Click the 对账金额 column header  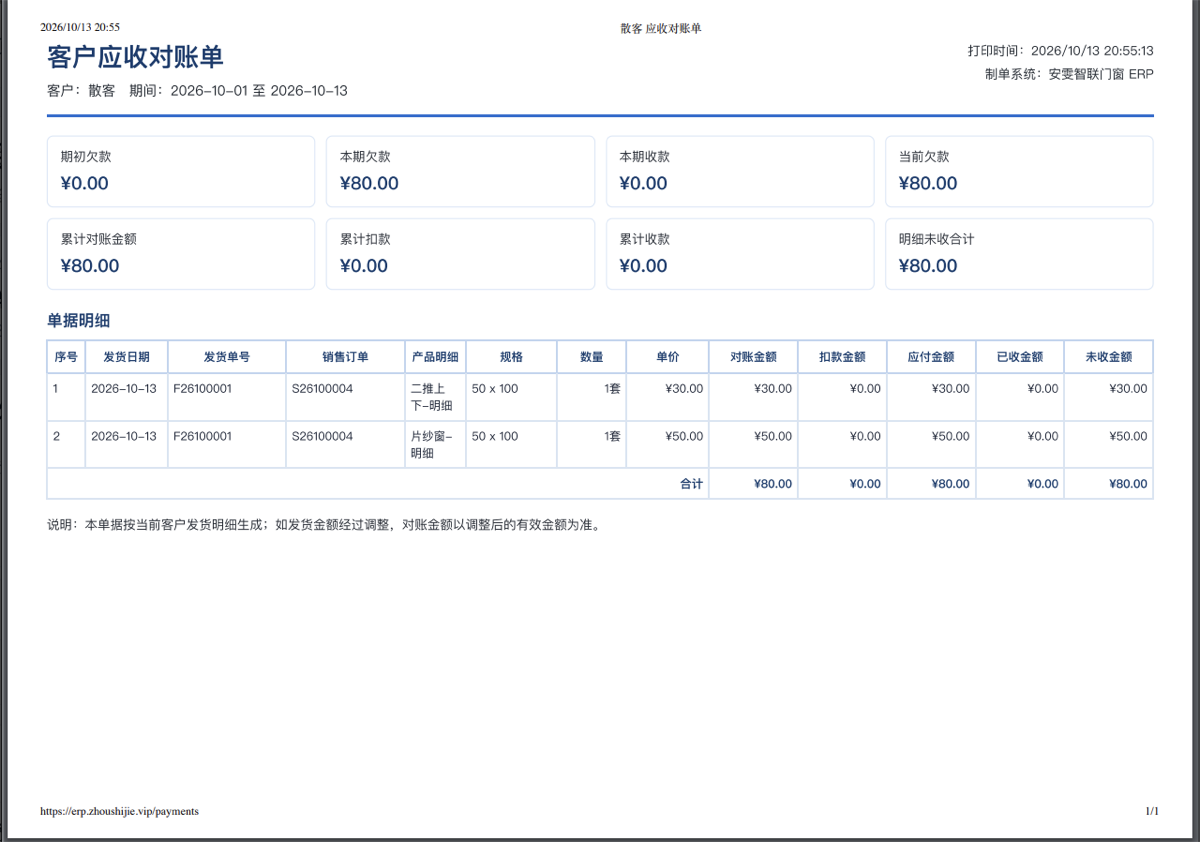(x=754, y=357)
